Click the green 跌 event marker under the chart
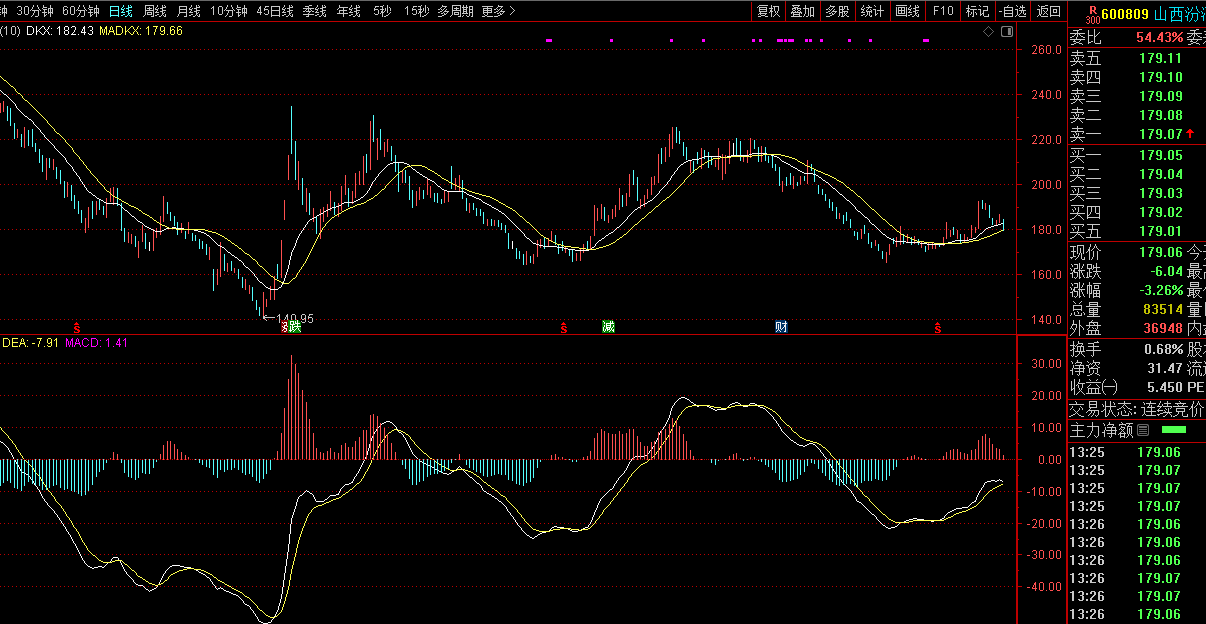Viewport: 1206px width, 624px height. click(294, 327)
